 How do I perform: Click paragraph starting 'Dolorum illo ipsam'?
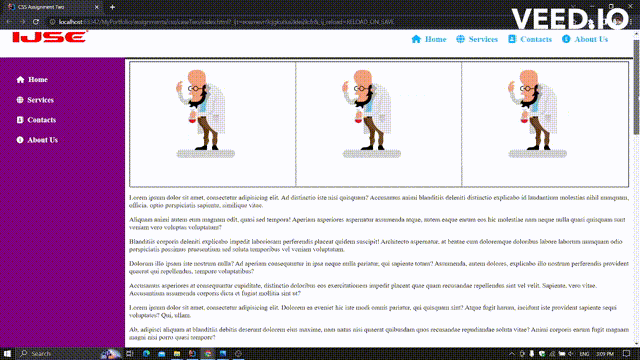point(379,267)
